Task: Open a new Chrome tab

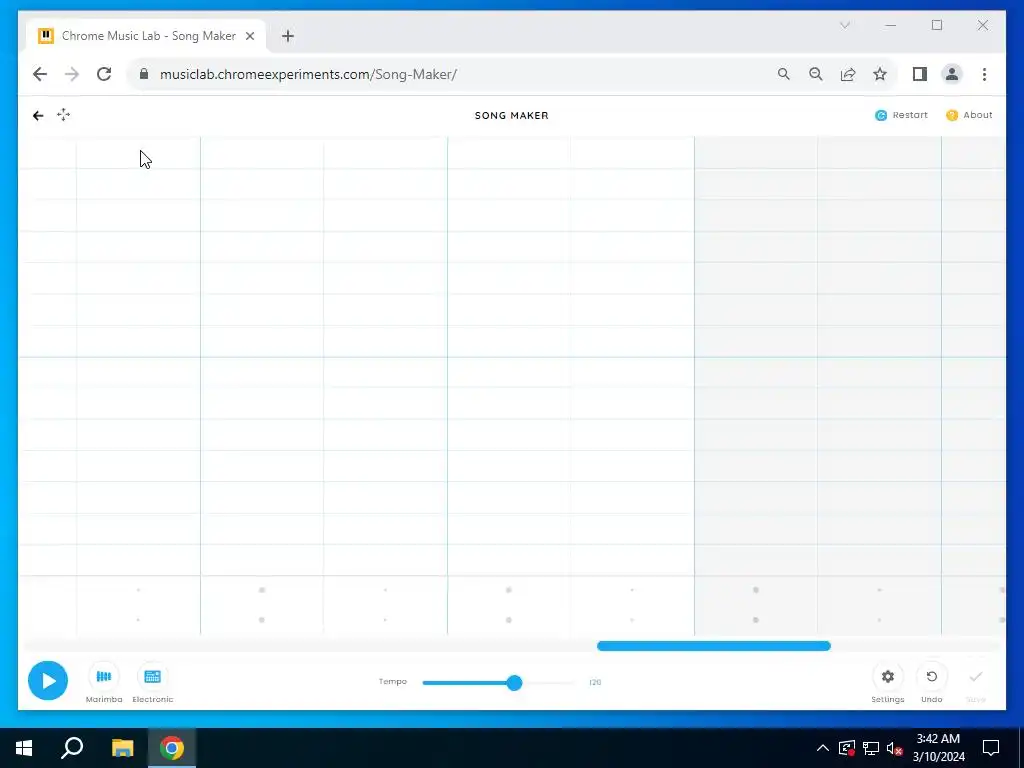Action: pyautogui.click(x=288, y=36)
